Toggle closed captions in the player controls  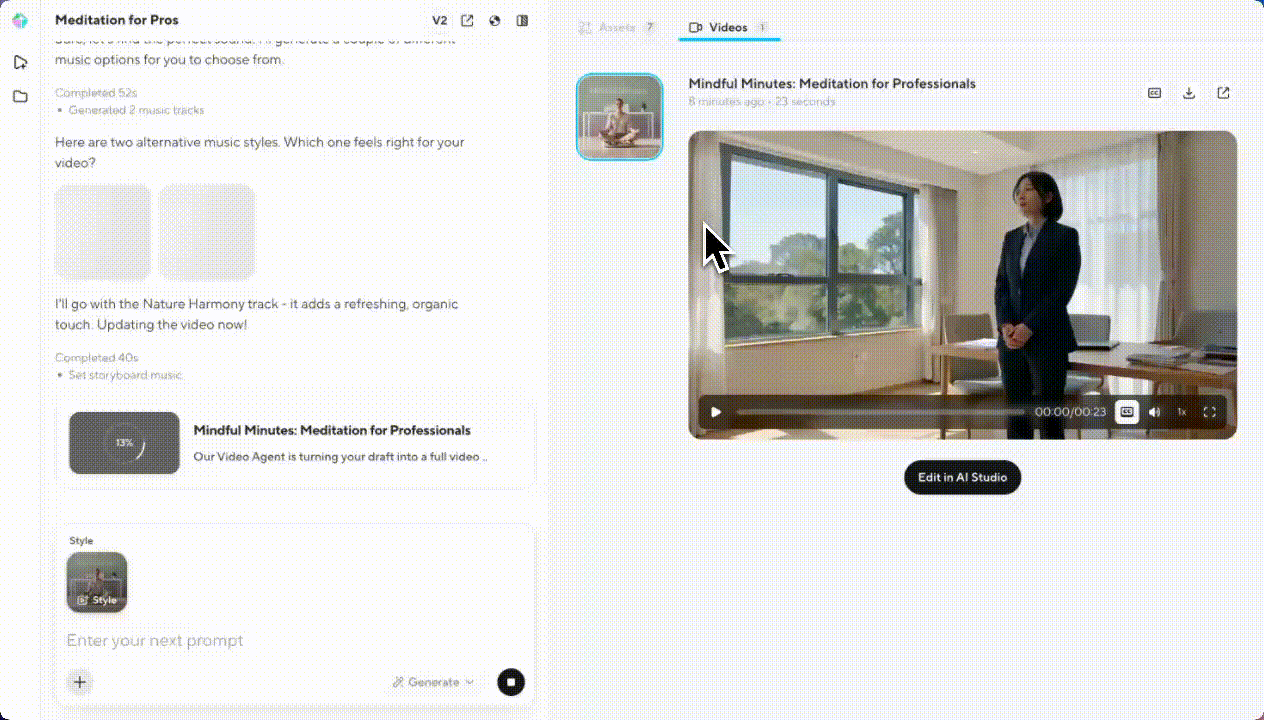pyautogui.click(x=1127, y=412)
